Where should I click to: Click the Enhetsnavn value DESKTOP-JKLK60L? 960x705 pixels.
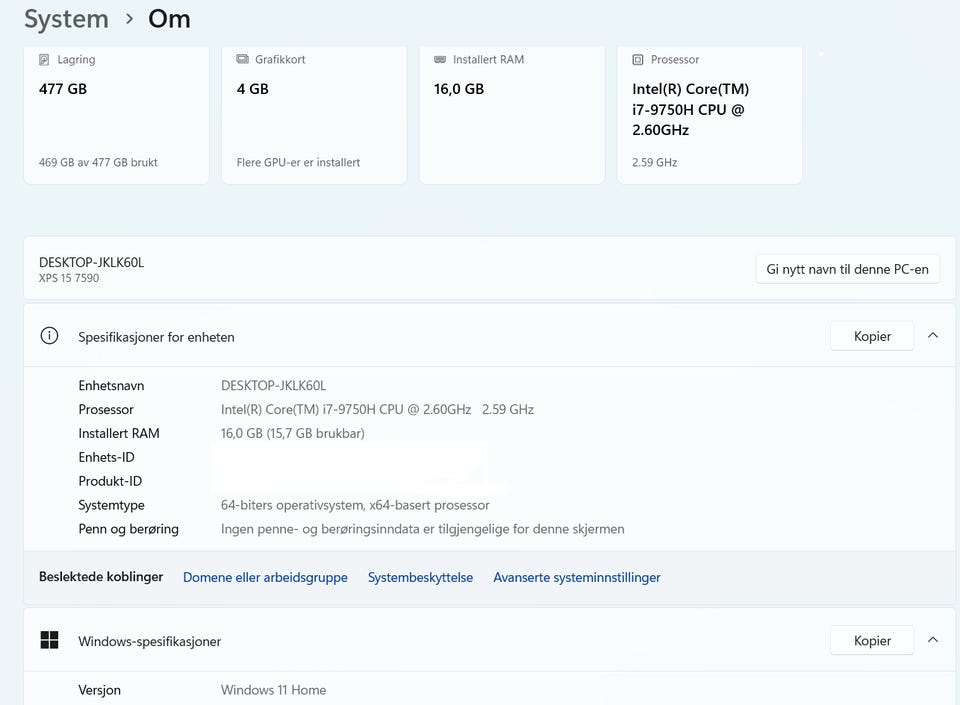tap(274, 386)
